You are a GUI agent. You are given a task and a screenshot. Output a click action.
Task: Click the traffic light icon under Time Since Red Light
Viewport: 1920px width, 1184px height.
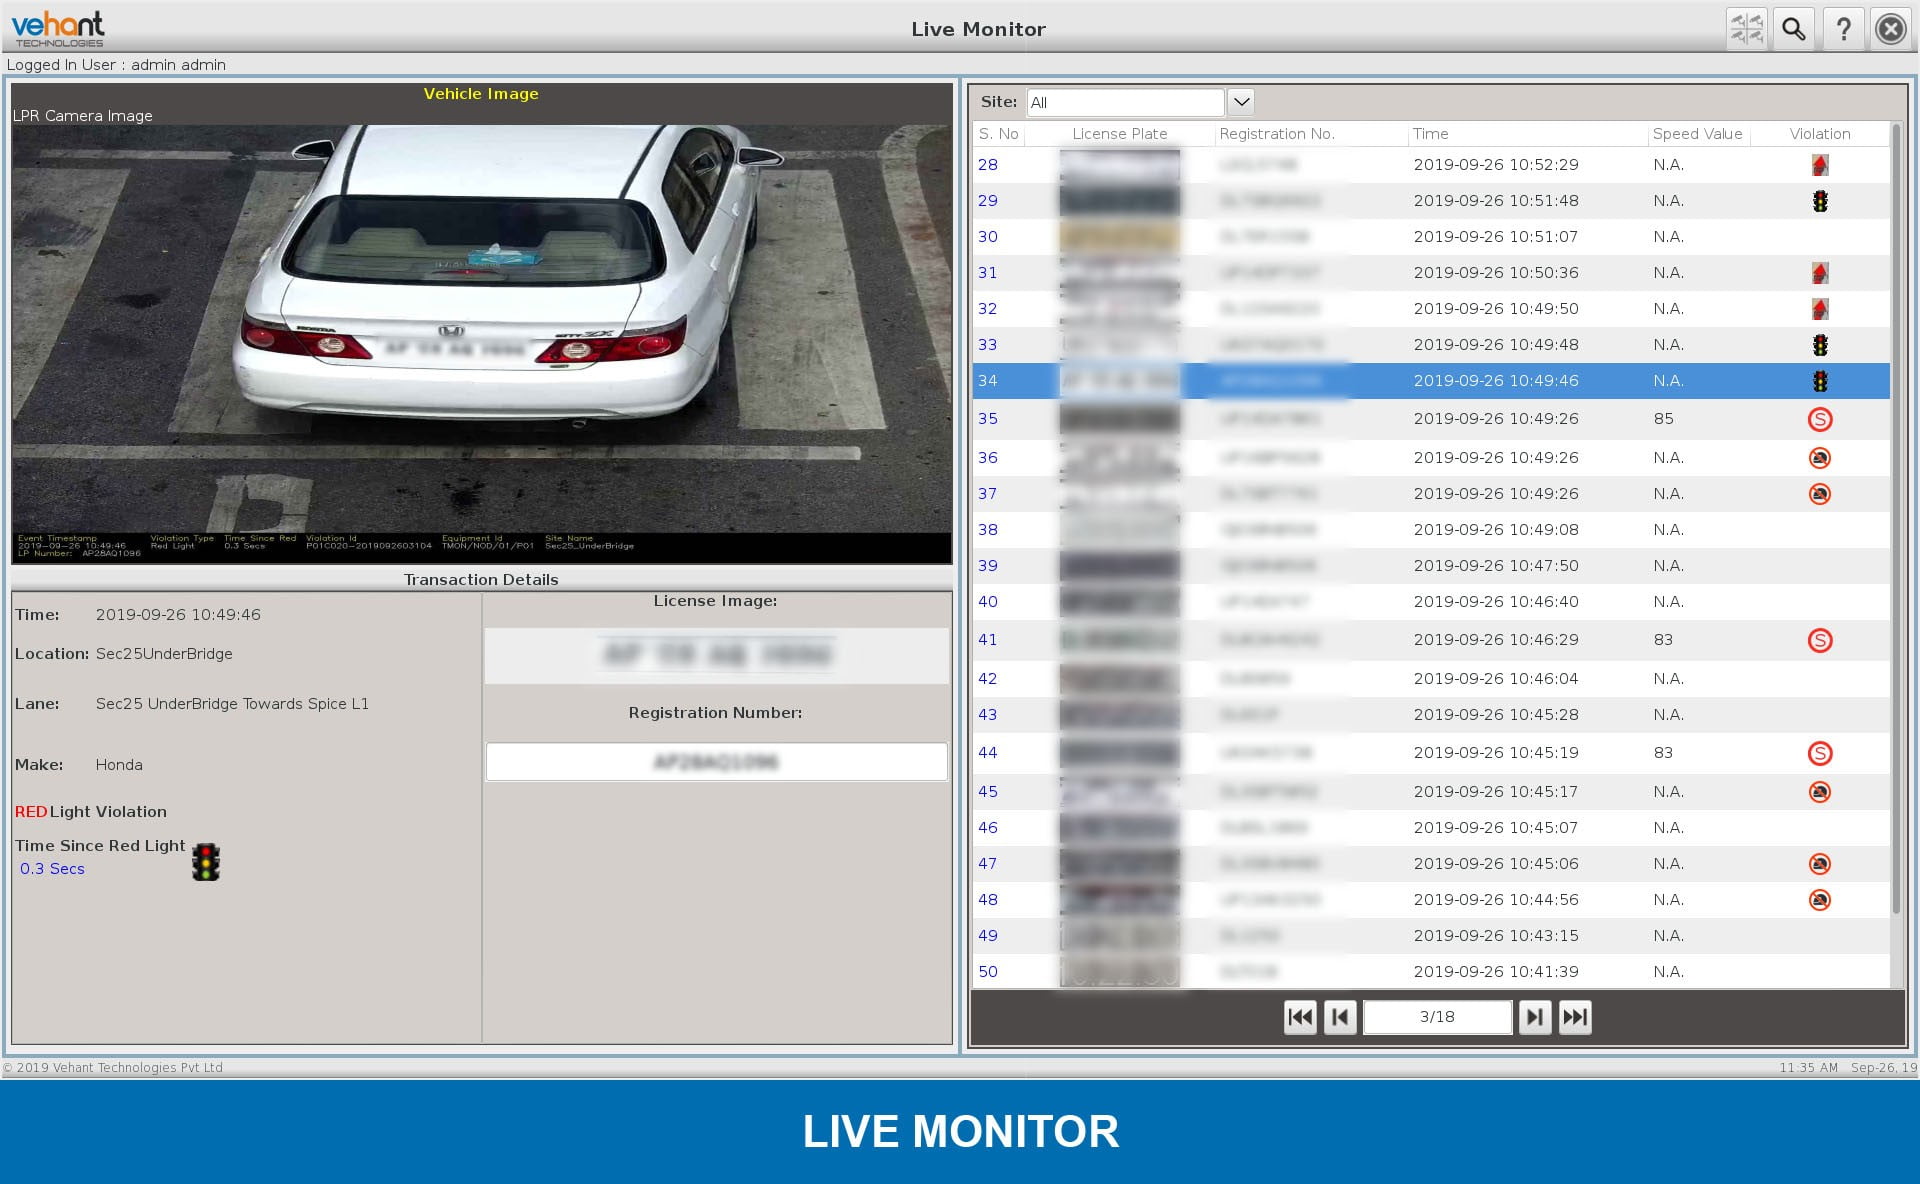206,861
